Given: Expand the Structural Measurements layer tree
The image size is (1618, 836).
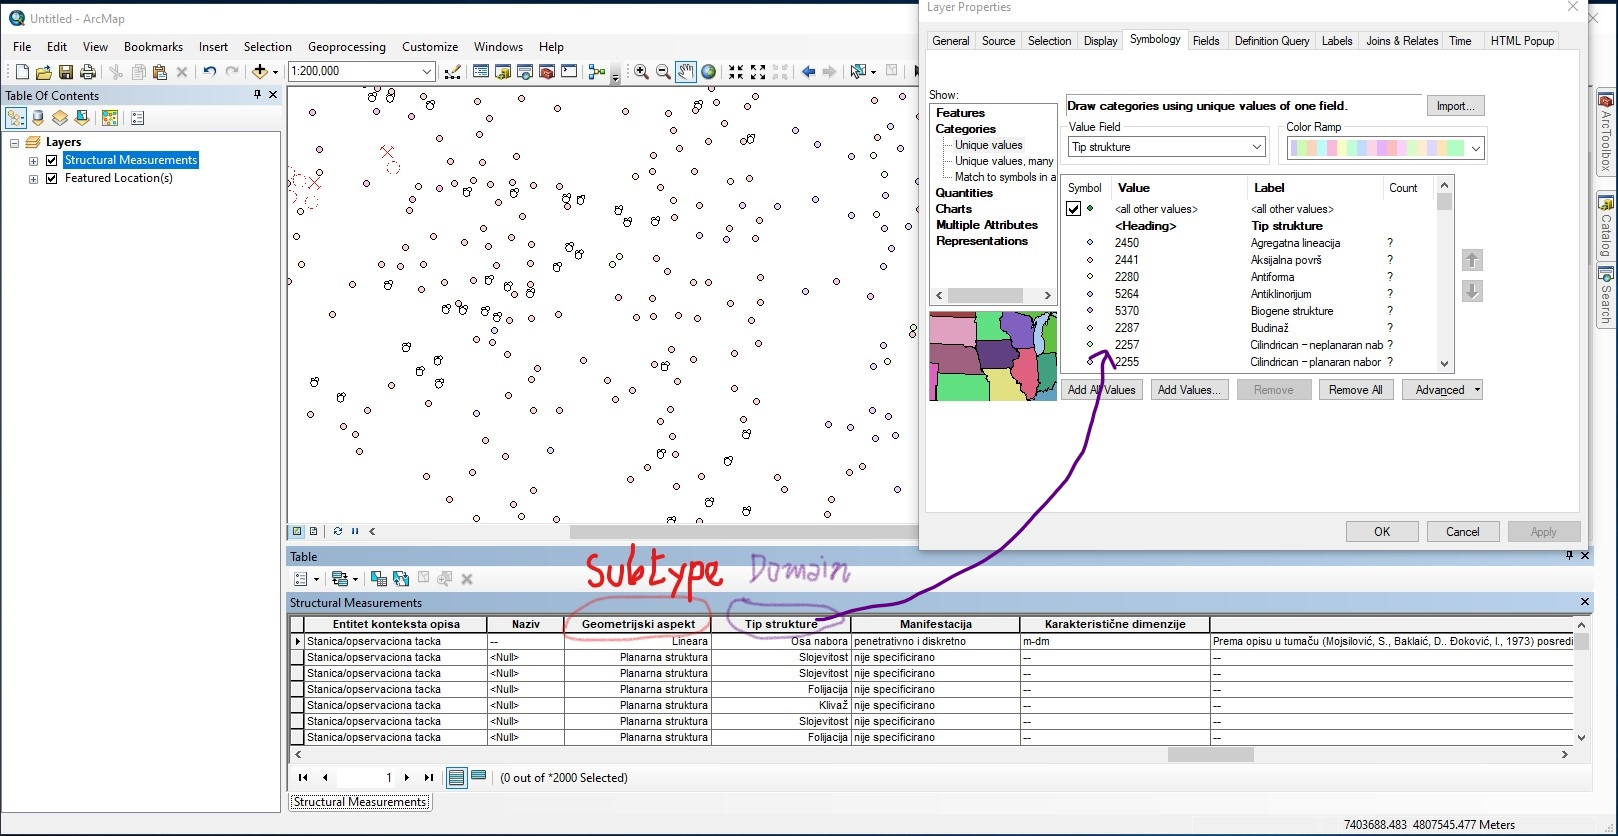Looking at the screenshot, I should 33,160.
